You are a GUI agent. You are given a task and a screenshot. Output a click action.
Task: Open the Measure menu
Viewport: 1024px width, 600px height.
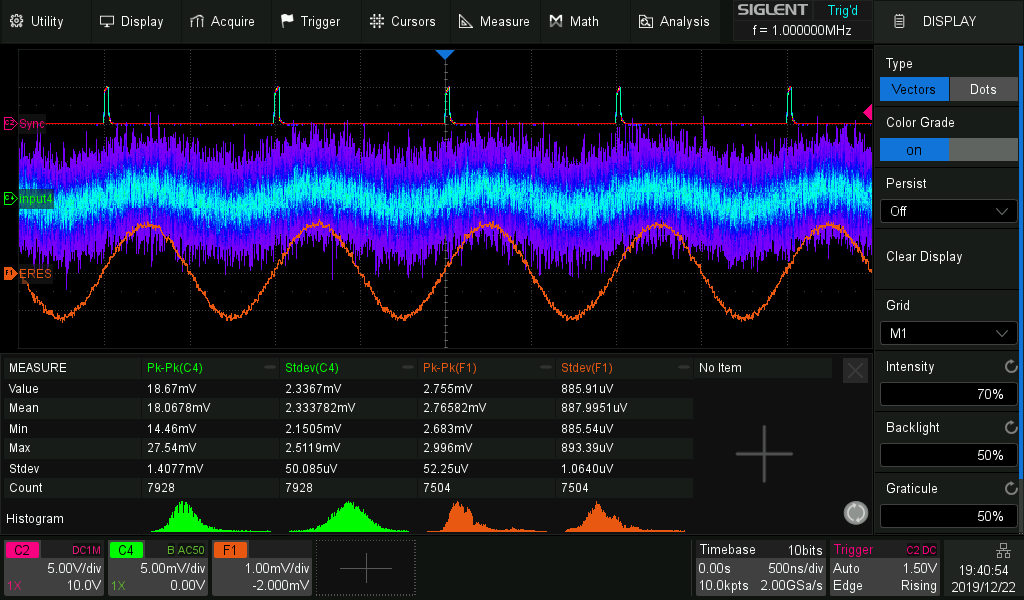pyautogui.click(x=494, y=21)
